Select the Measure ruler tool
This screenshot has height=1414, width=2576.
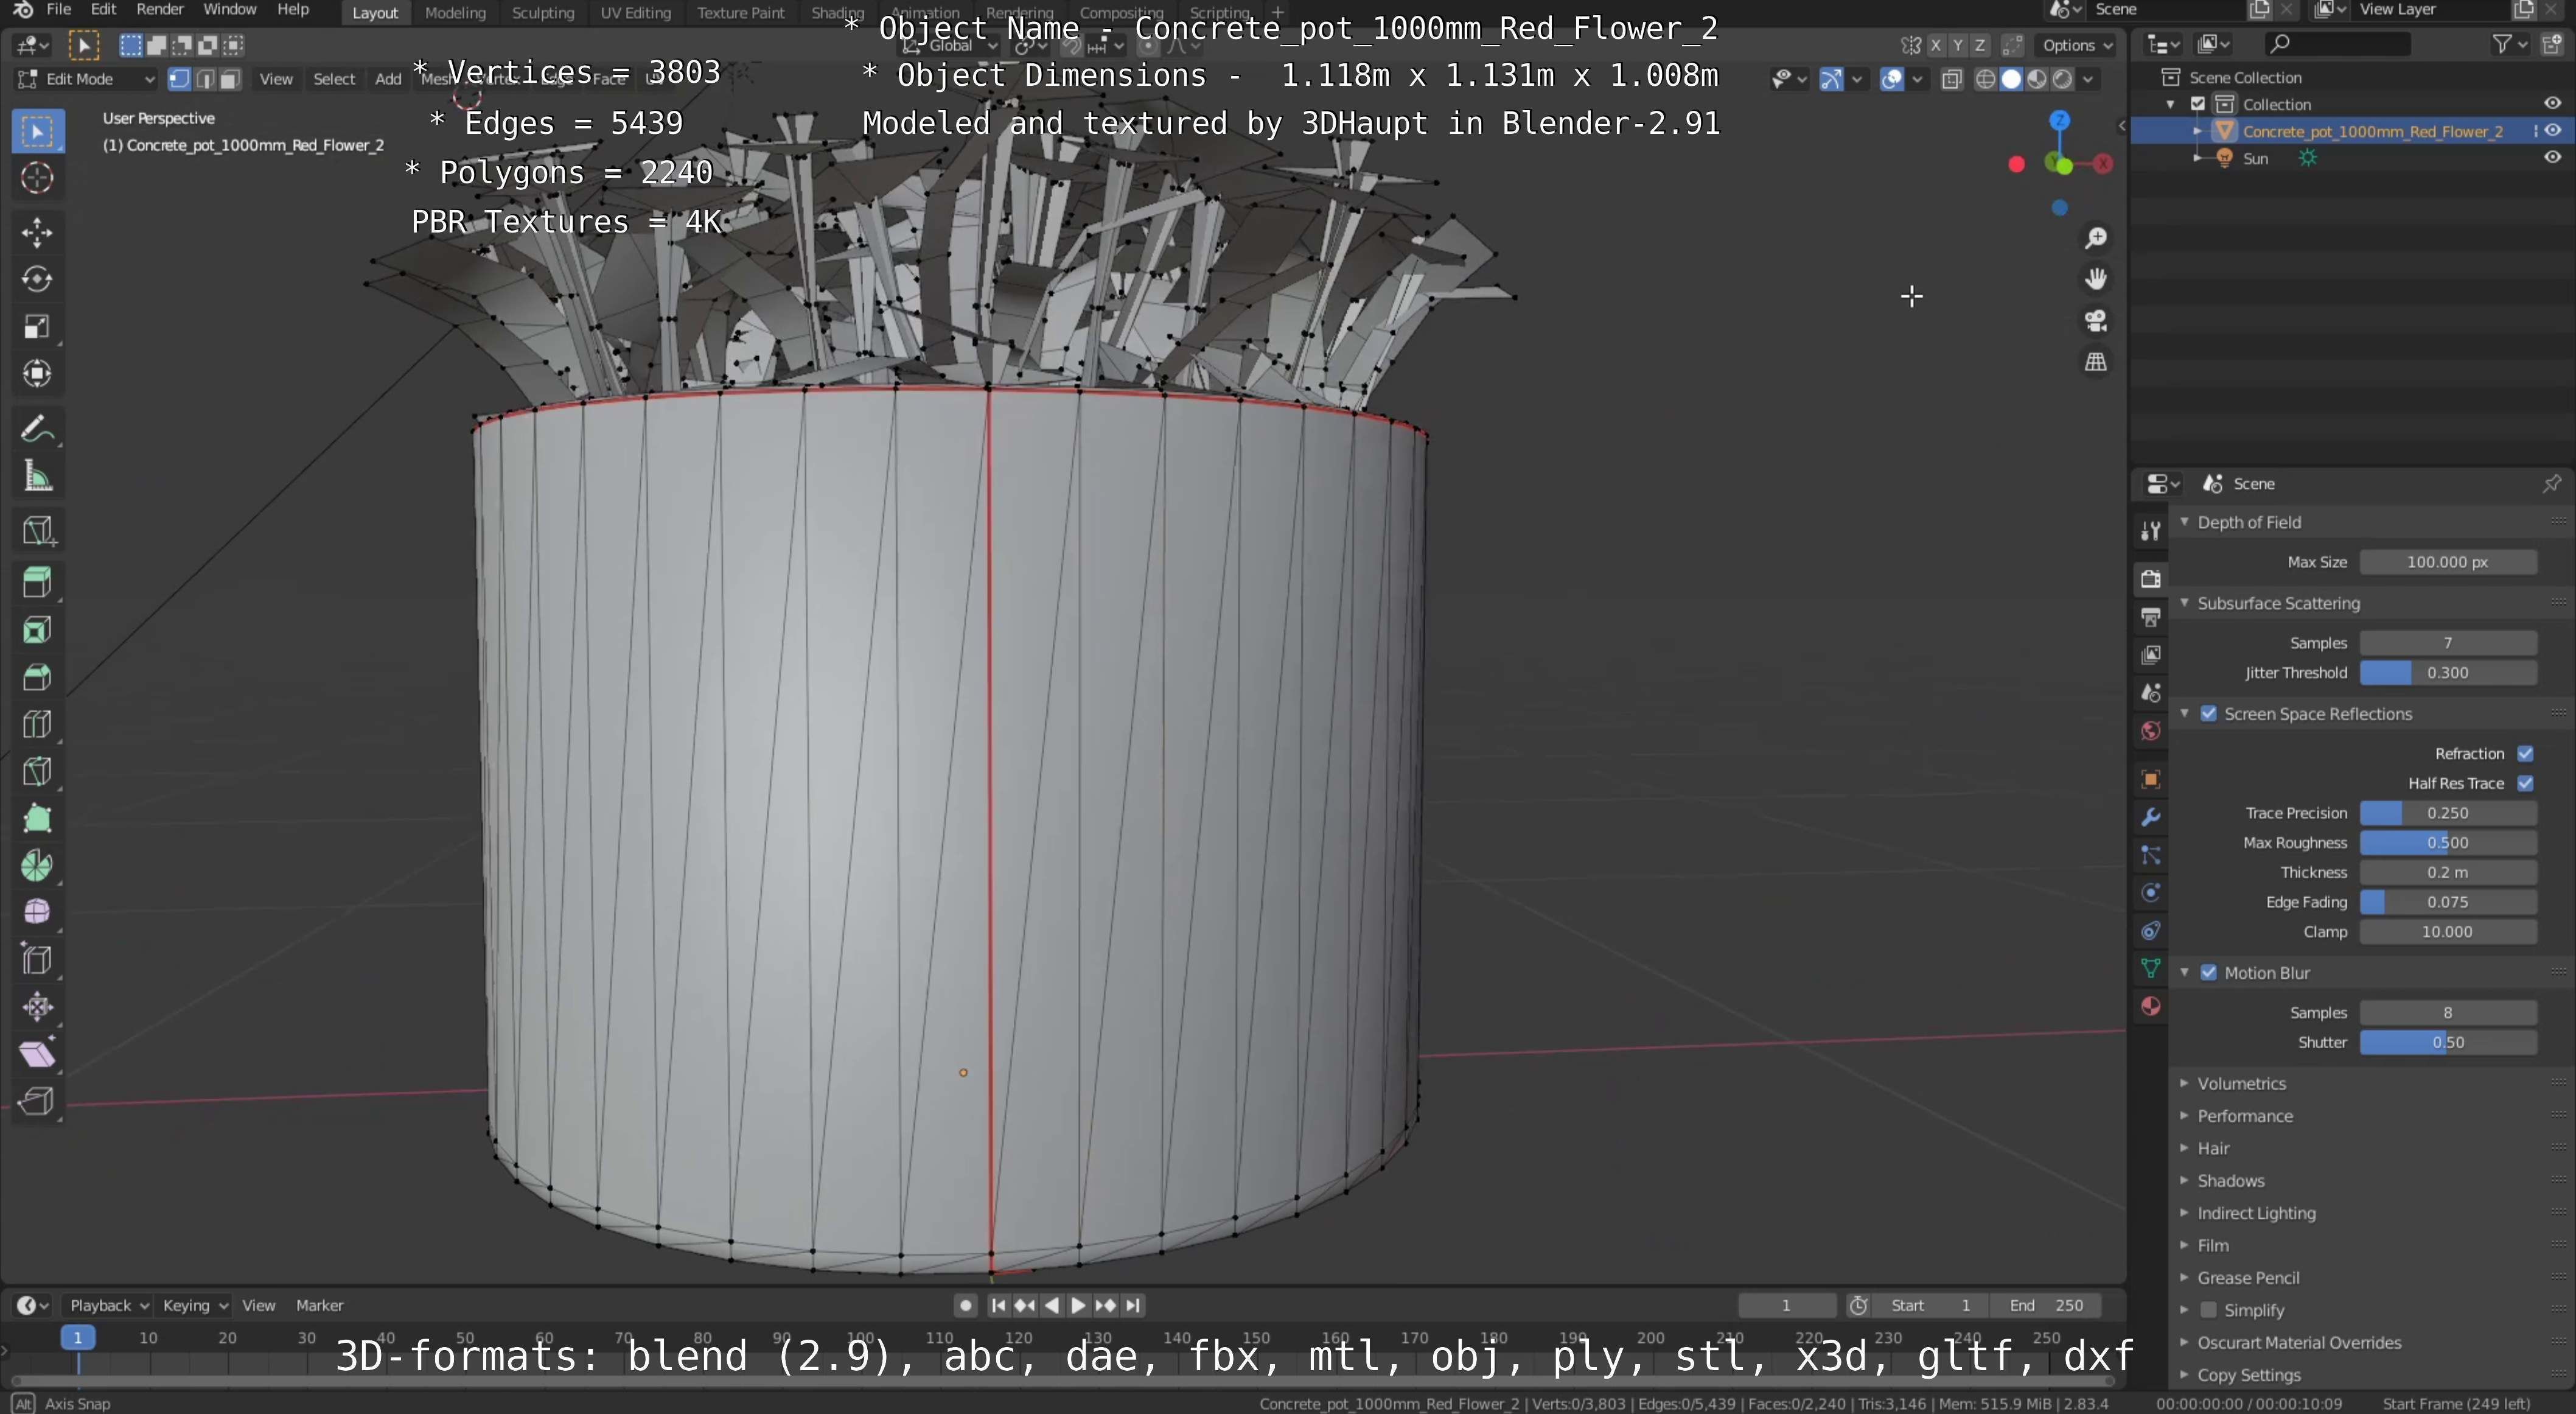click(x=37, y=476)
